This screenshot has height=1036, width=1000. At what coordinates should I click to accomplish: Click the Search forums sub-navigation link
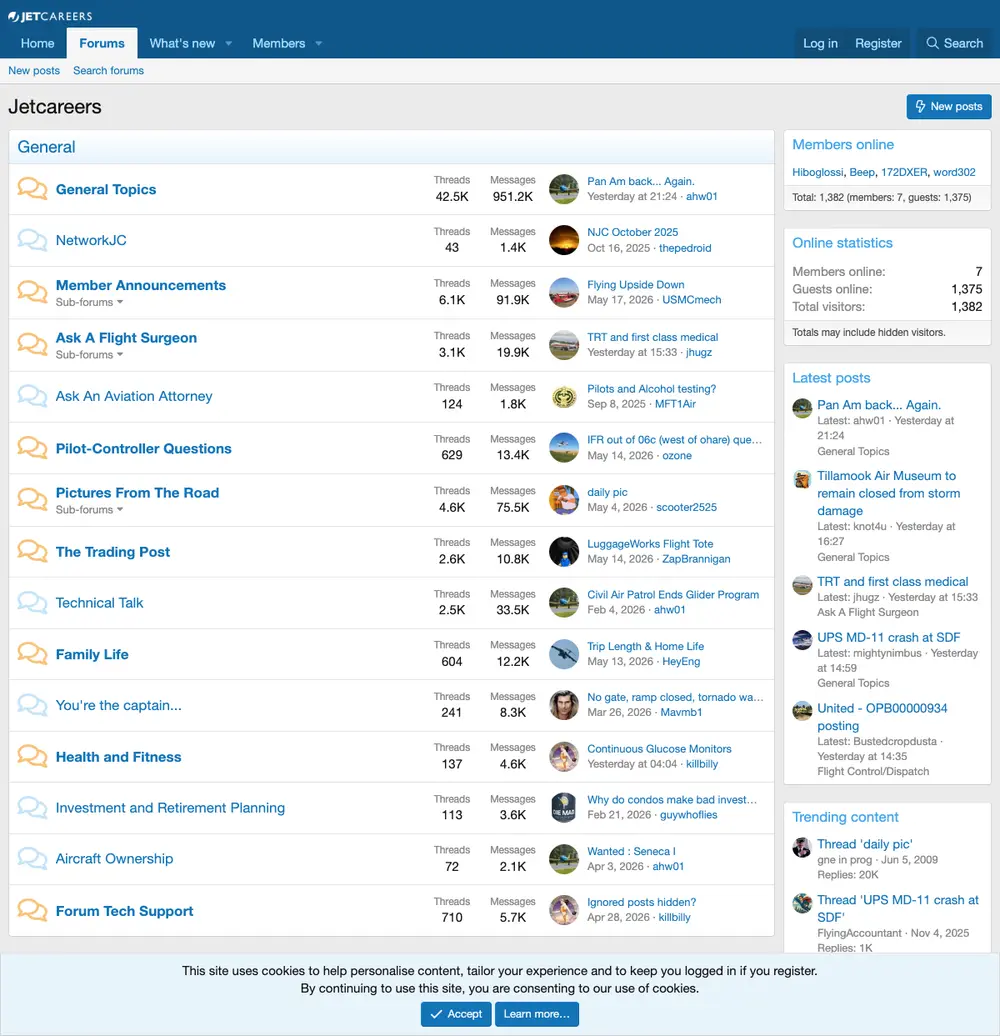[108, 71]
